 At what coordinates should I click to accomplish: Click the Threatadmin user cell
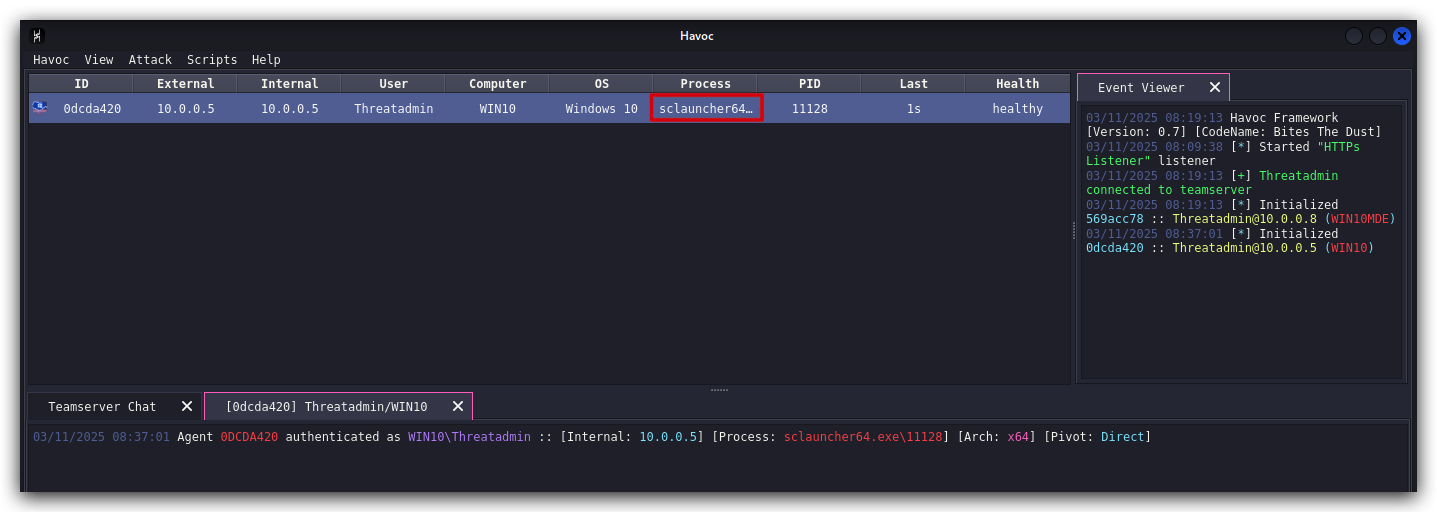coord(393,108)
